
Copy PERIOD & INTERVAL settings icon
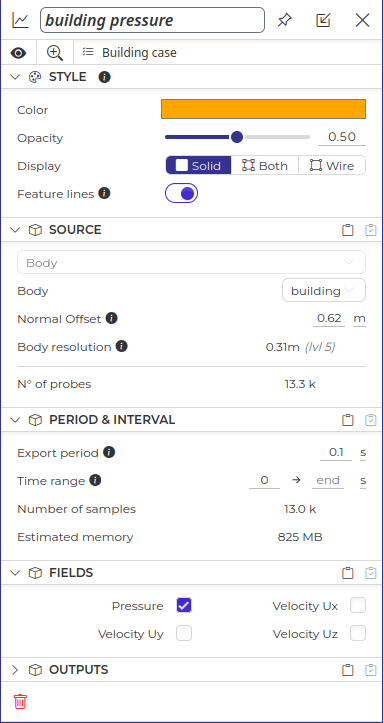348,420
